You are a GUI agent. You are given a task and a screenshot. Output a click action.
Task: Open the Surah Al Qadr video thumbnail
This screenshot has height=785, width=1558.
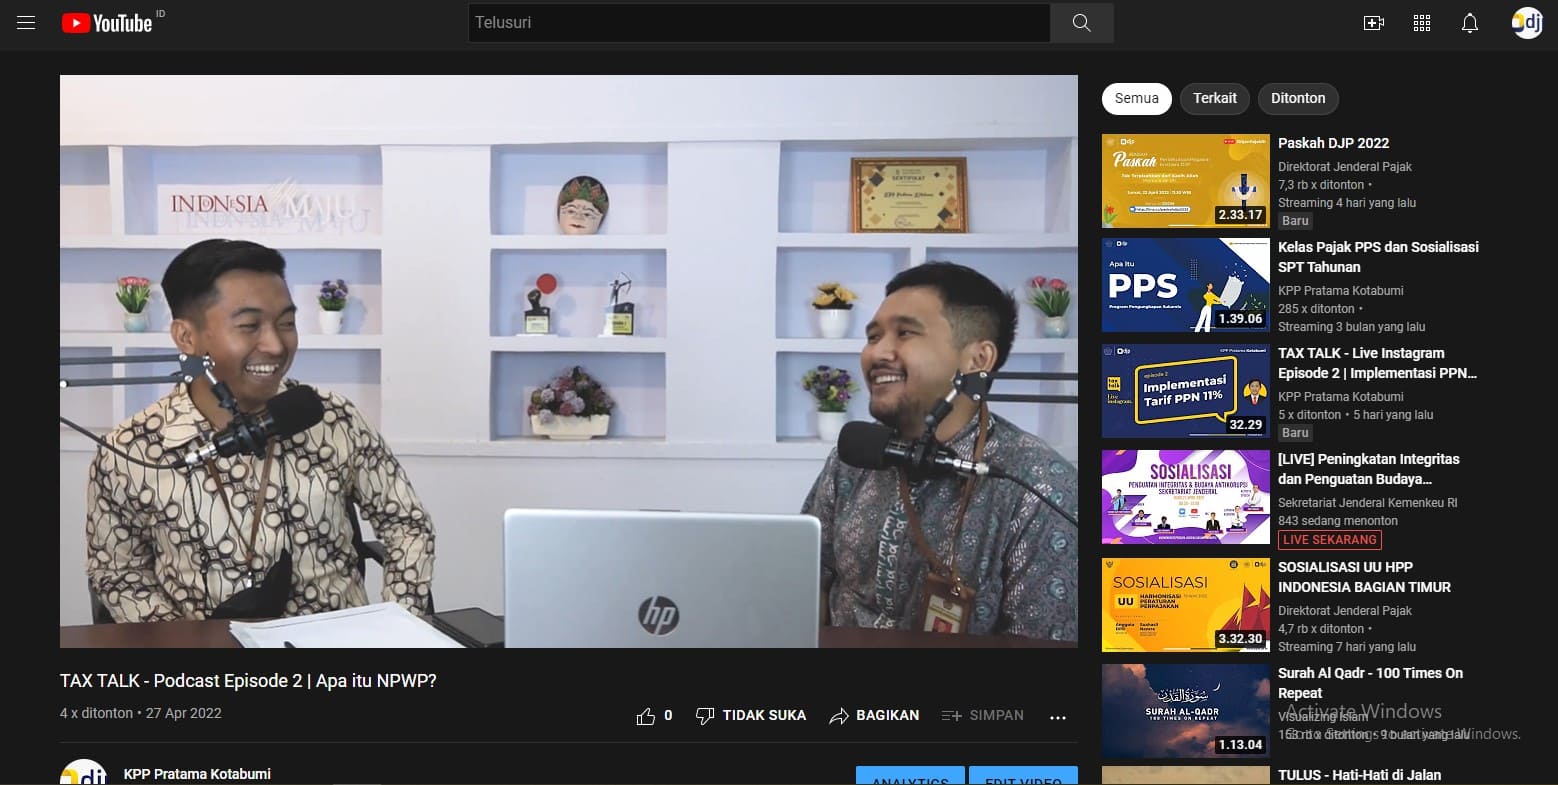[1185, 711]
